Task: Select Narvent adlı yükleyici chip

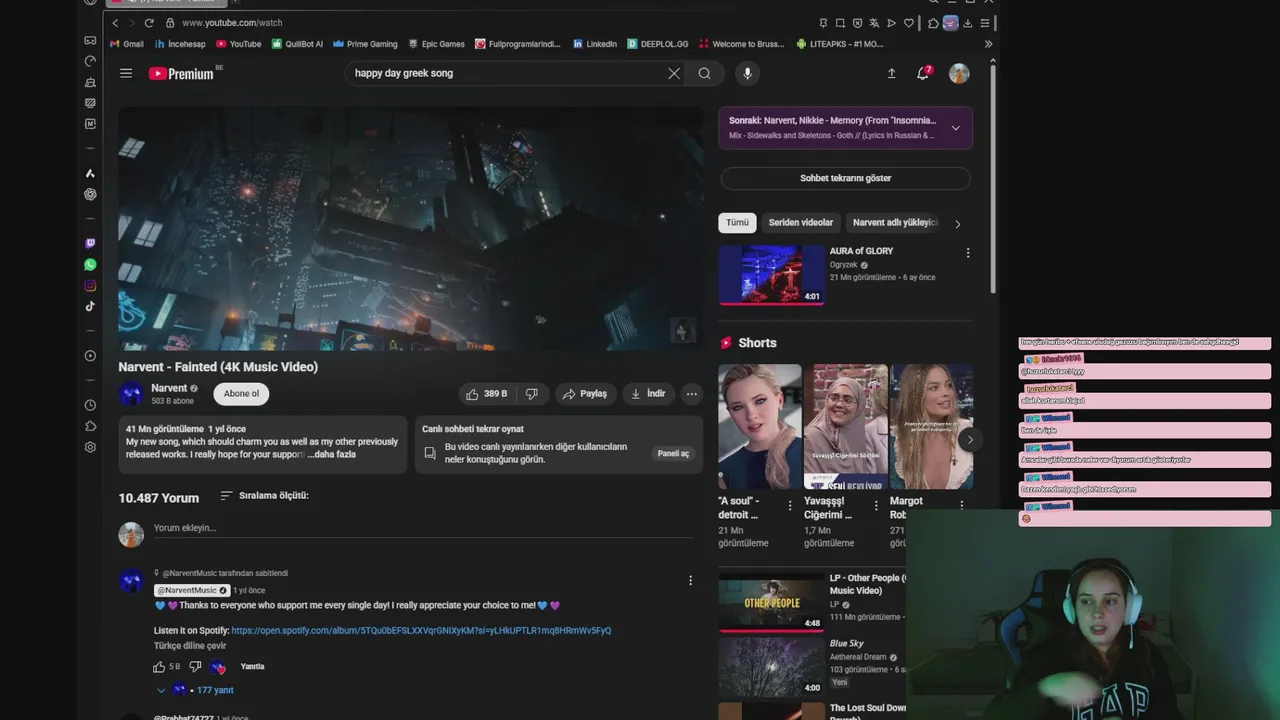Action: [x=894, y=223]
